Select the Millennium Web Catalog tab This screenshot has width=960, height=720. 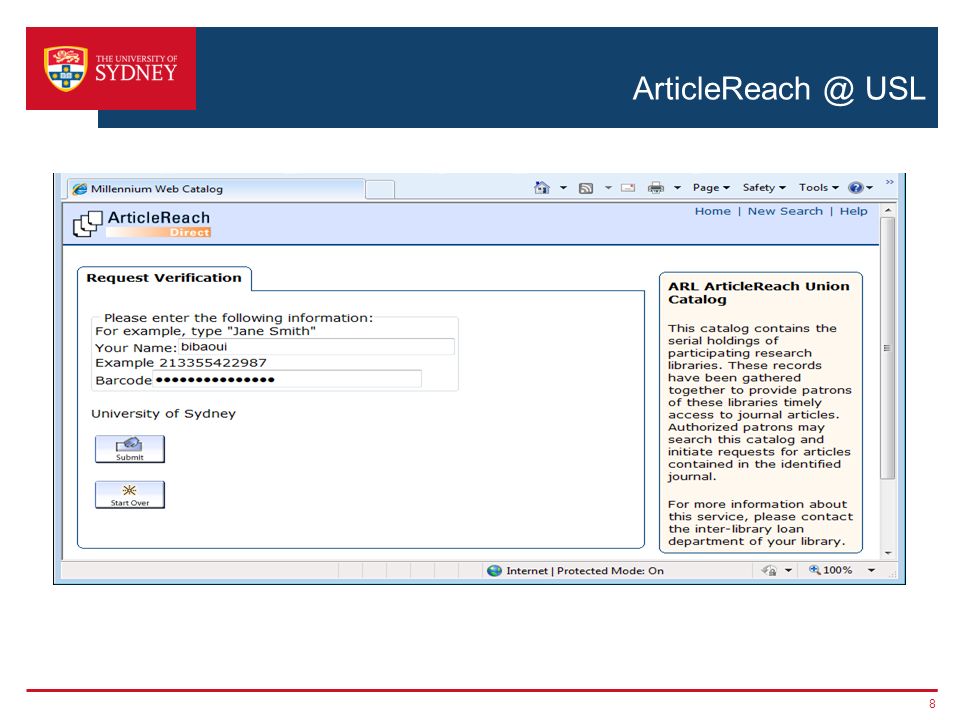216,189
